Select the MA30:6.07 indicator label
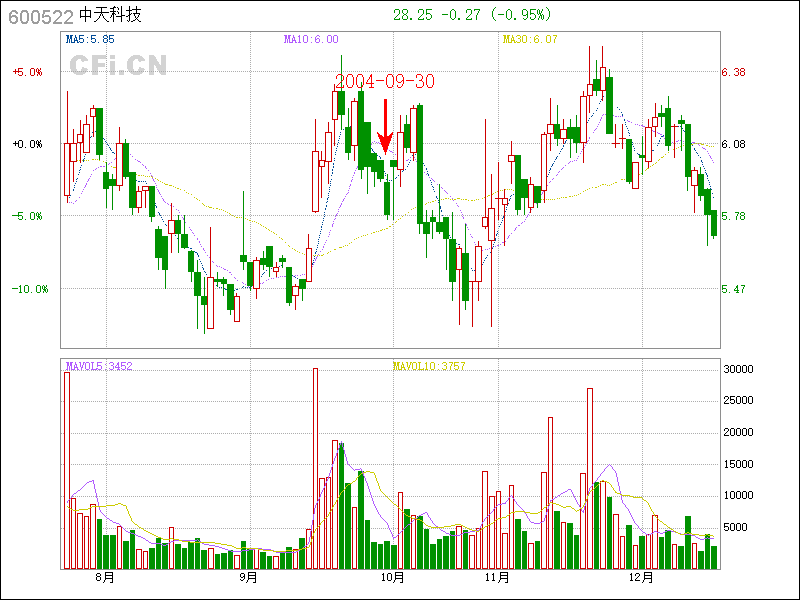The width and height of the screenshot is (800, 600). point(530,39)
